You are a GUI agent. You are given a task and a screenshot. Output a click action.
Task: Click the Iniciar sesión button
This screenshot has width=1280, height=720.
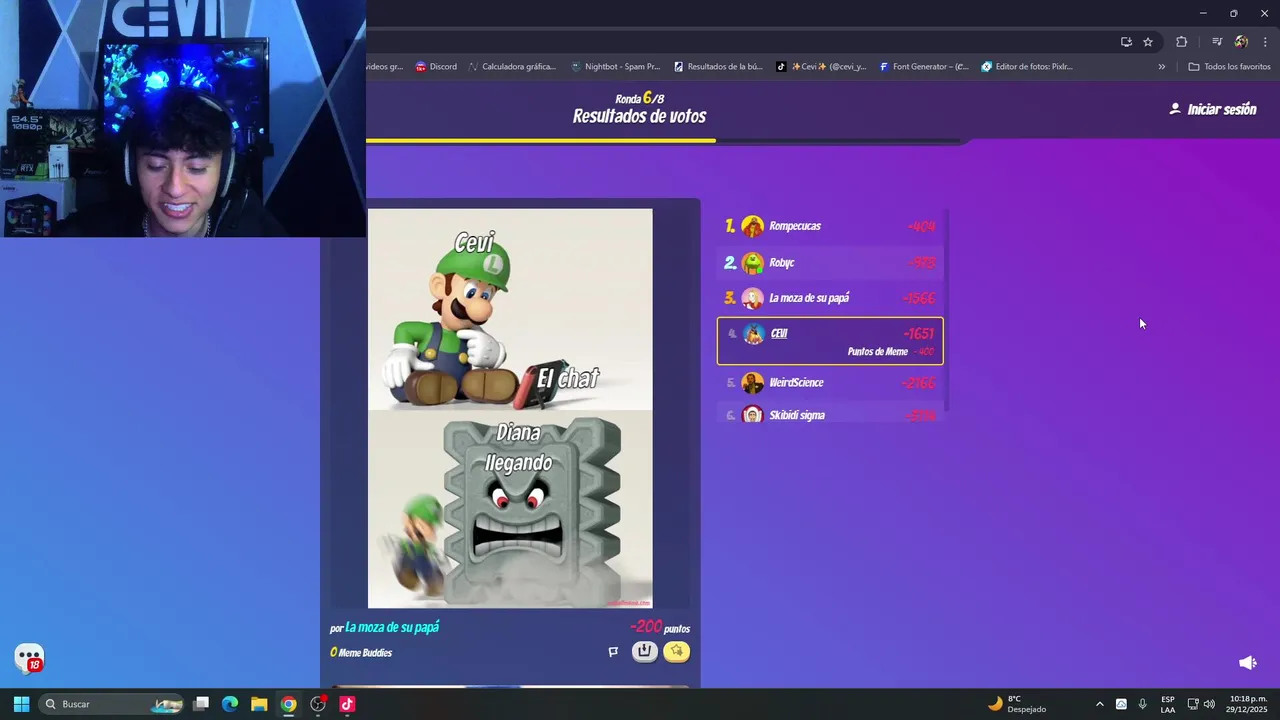pyautogui.click(x=1212, y=109)
